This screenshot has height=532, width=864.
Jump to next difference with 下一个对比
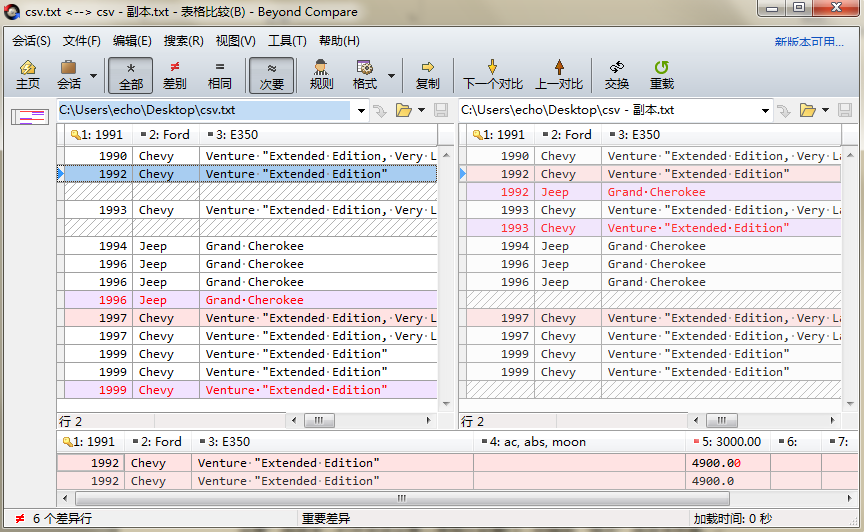click(492, 75)
